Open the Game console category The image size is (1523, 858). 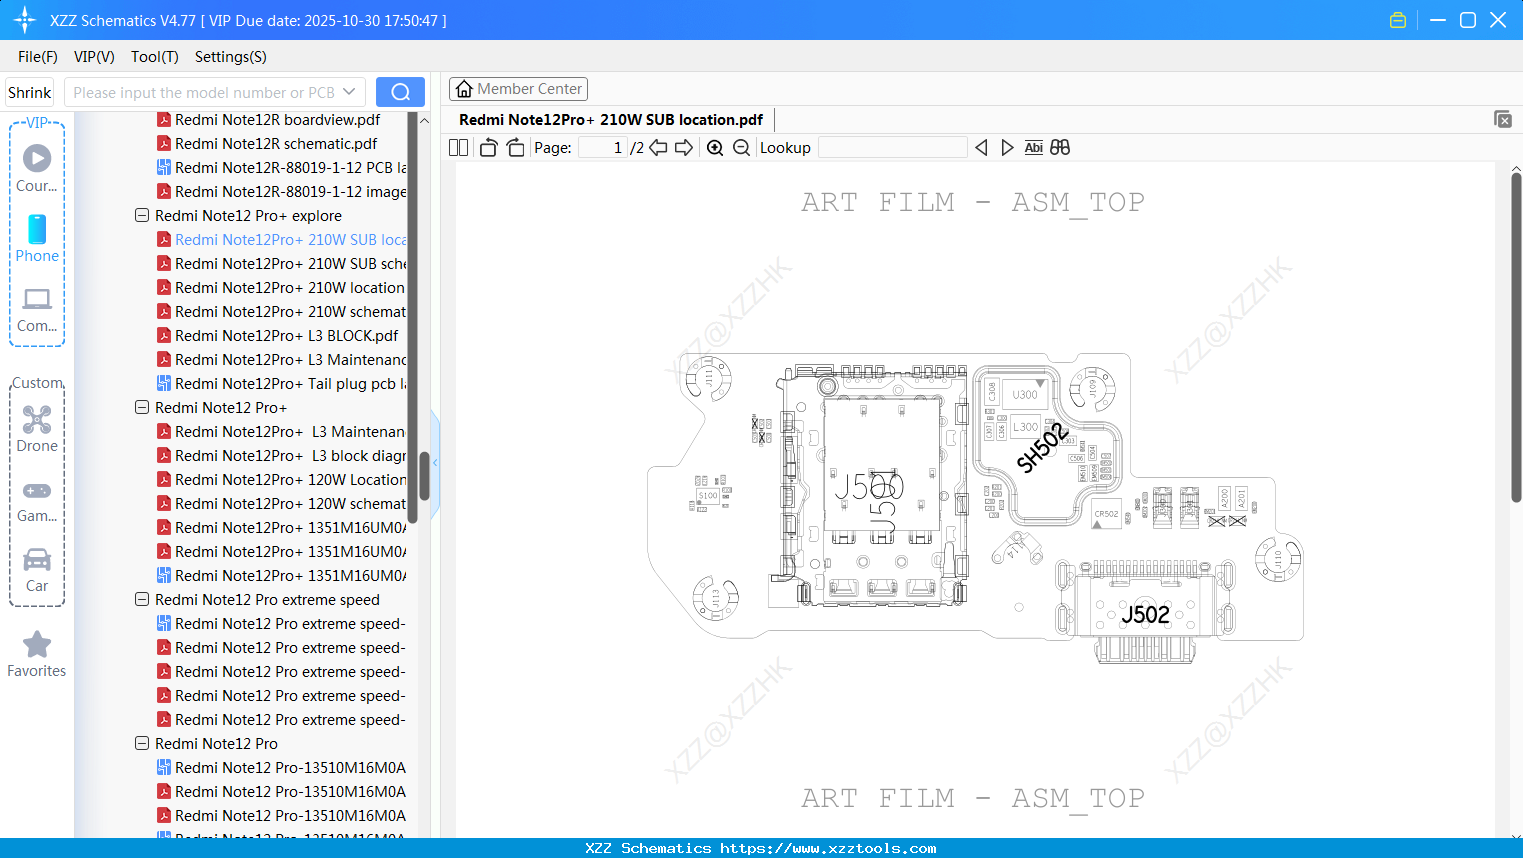[x=37, y=500]
